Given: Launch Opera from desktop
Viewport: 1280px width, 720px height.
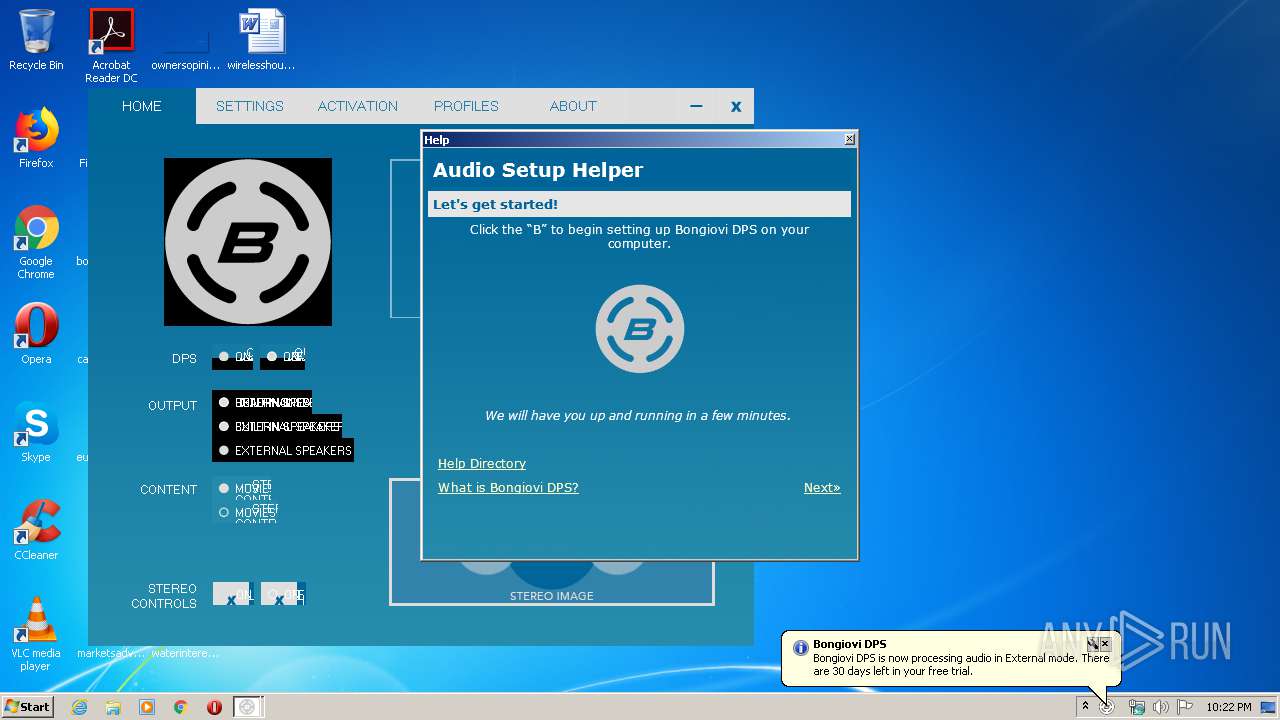Looking at the screenshot, I should [x=36, y=333].
